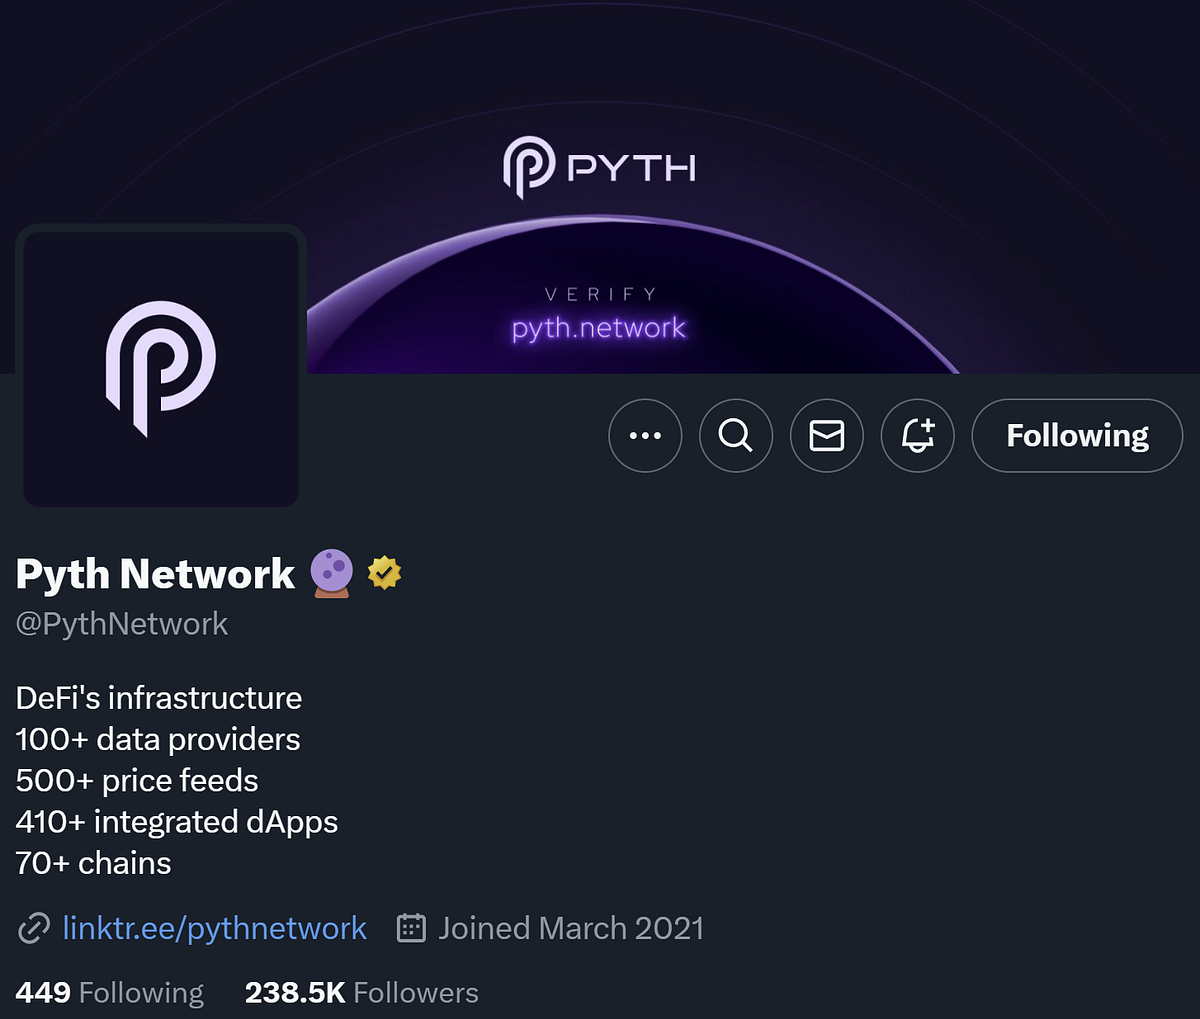Click the calendar icon beside Joined March 2021

(x=410, y=928)
